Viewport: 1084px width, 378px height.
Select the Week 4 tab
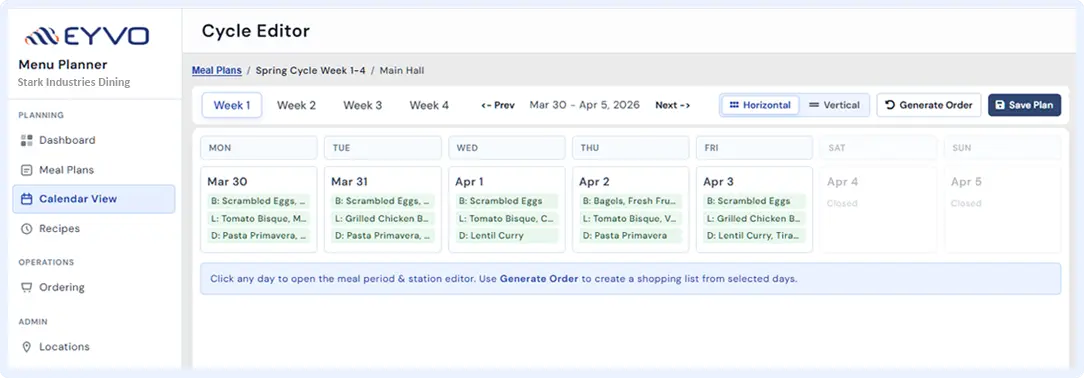pos(429,105)
